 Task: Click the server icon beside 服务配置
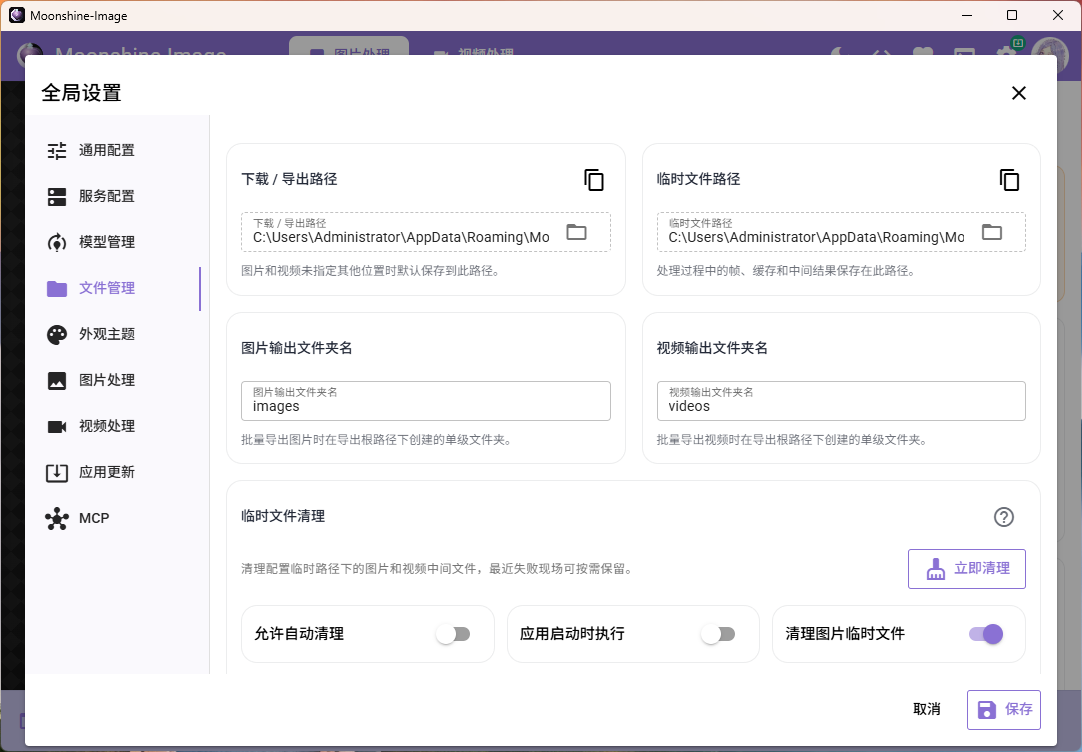tap(57, 197)
